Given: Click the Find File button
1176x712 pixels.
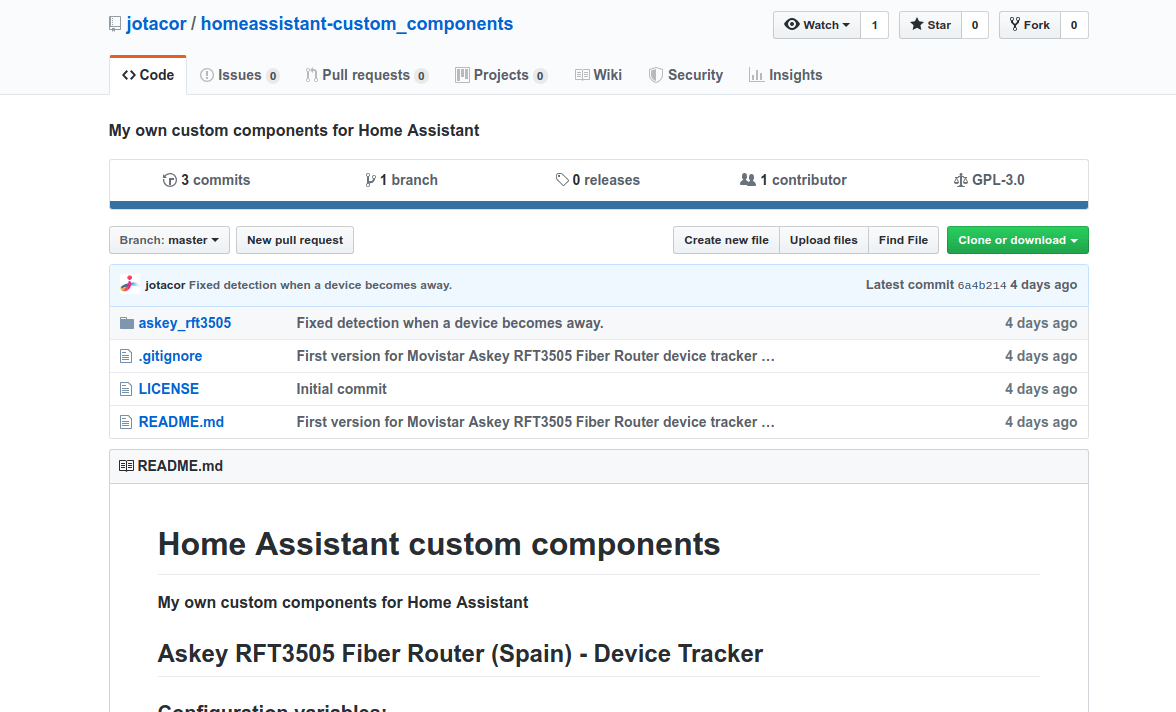Looking at the screenshot, I should click(903, 240).
